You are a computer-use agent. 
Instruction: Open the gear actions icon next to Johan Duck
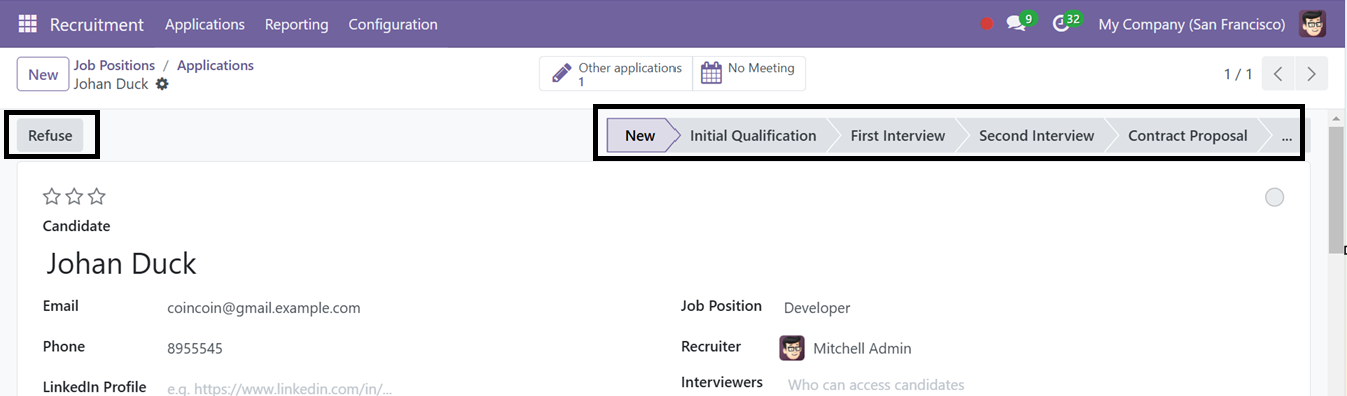click(162, 84)
